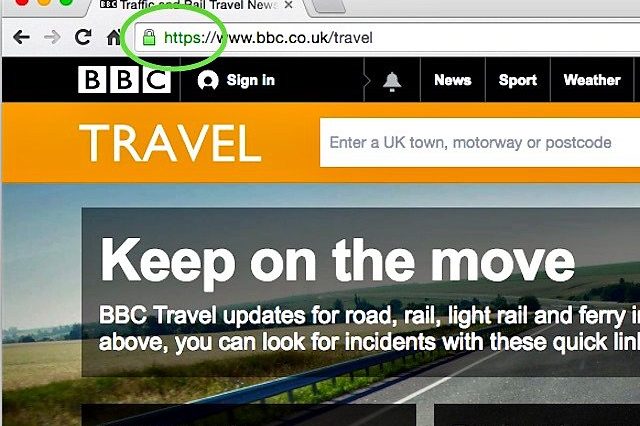Click the green padlock security icon
The width and height of the screenshot is (640, 426).
point(149,38)
